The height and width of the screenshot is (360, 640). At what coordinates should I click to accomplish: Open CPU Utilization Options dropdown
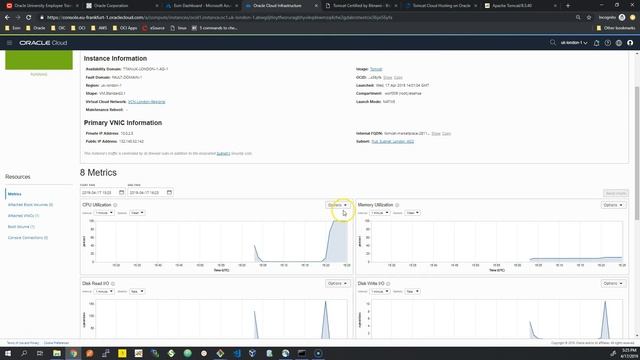337,205
